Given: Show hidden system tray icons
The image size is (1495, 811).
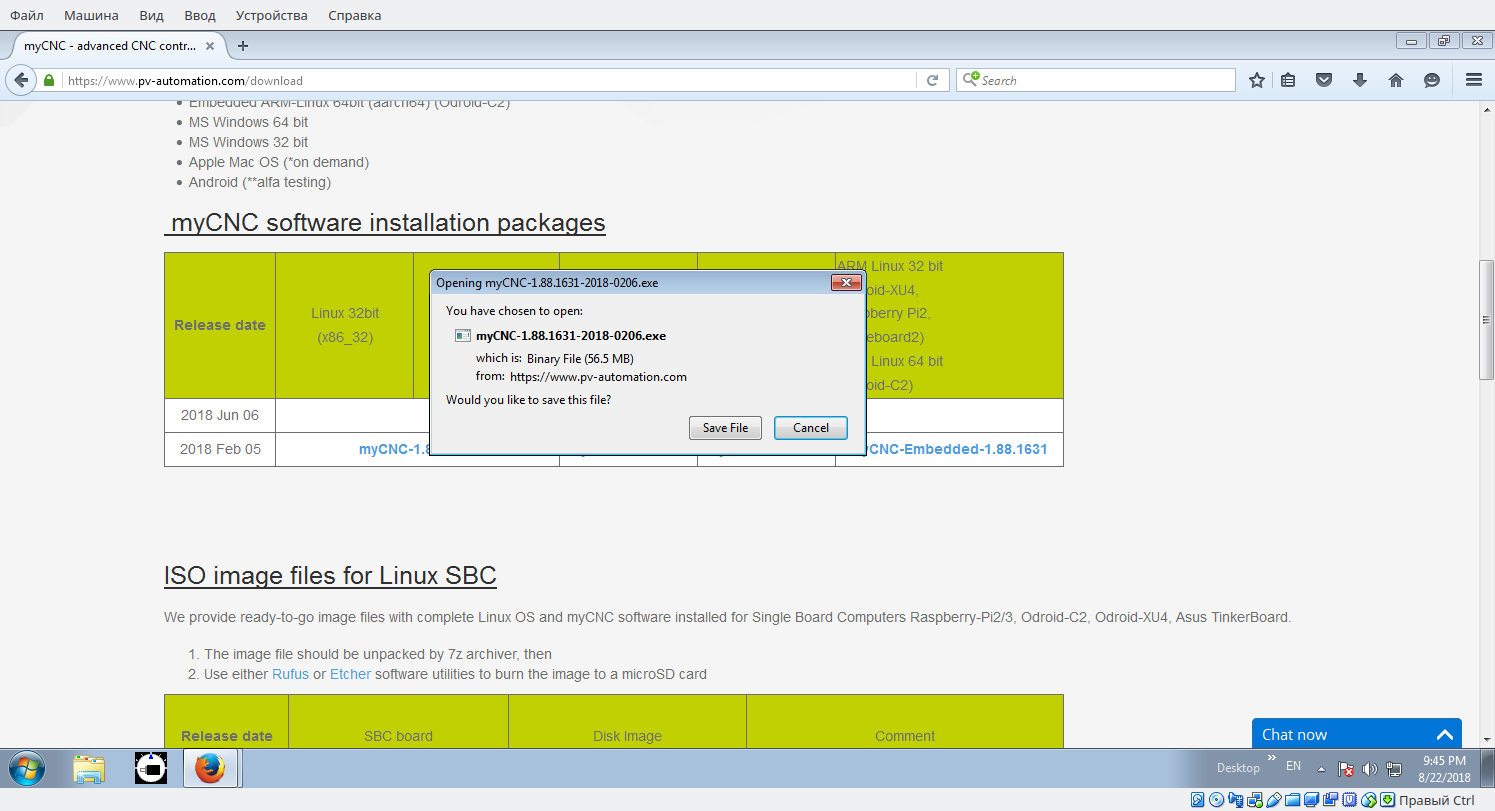Looking at the screenshot, I should [x=1321, y=769].
